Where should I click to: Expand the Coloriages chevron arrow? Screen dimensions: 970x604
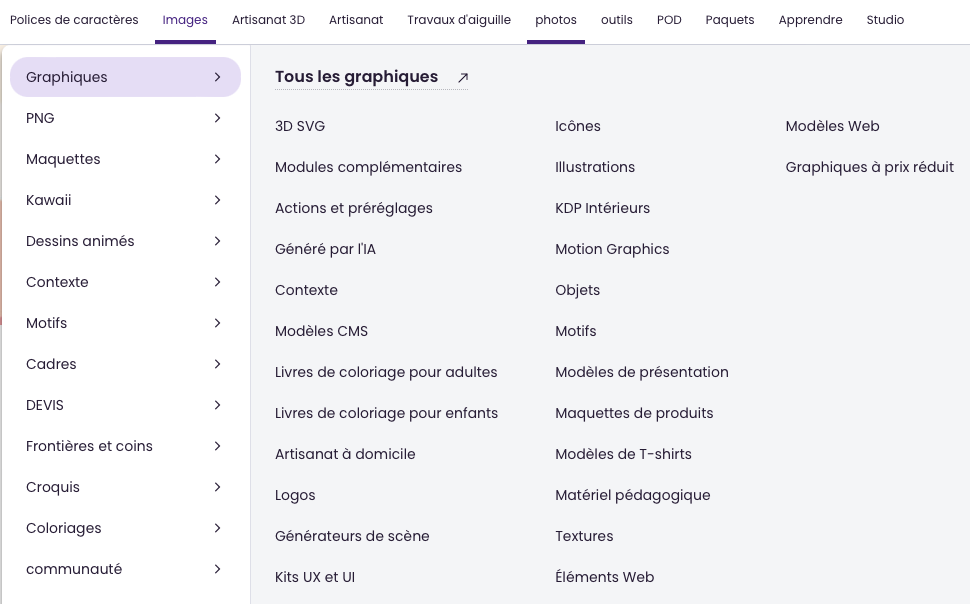217,528
